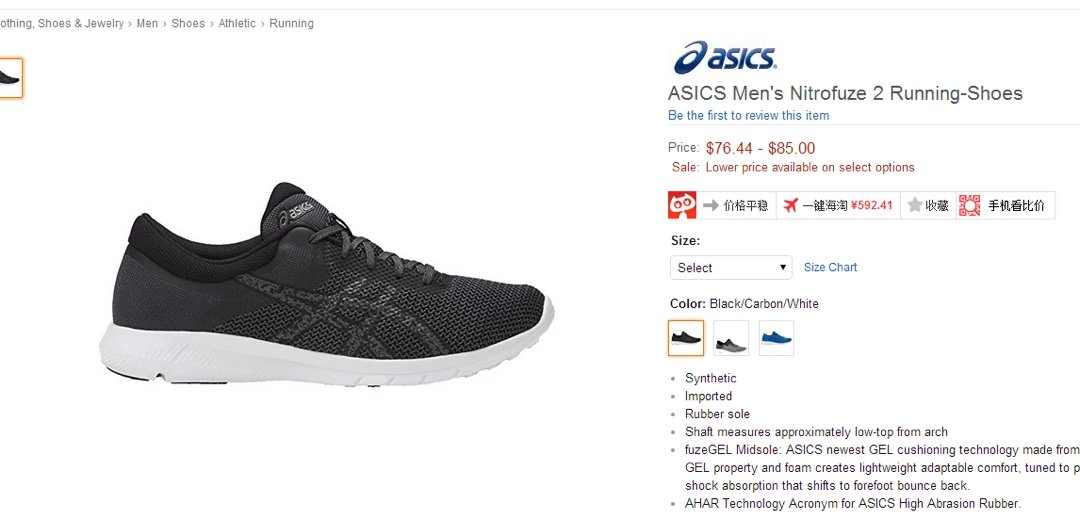
Task: Go to the Men breadcrumb category
Action: pyautogui.click(x=147, y=23)
